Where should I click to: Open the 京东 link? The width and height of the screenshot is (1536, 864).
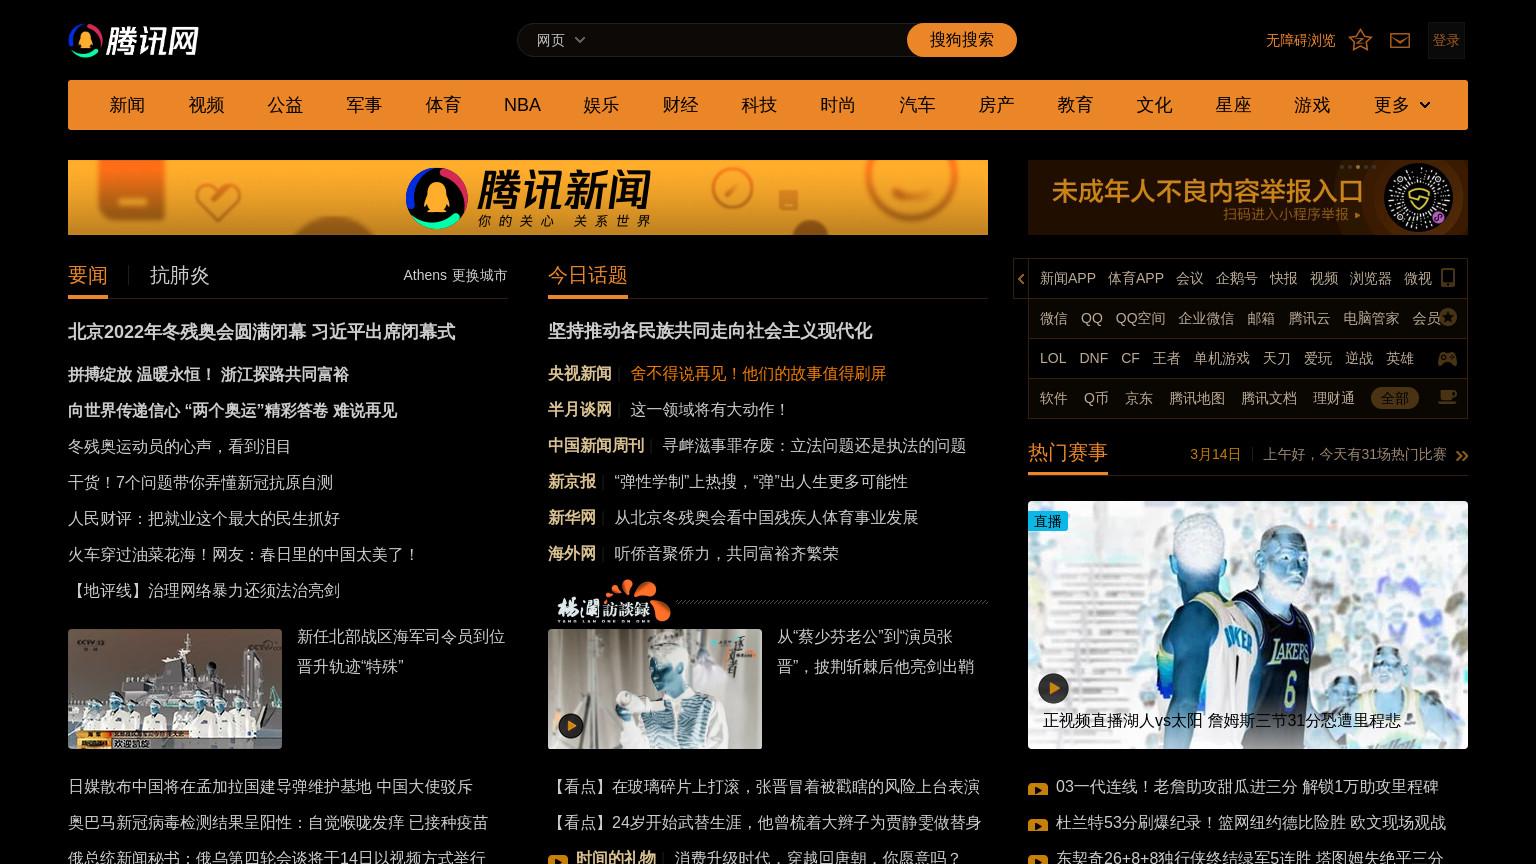tap(1139, 398)
